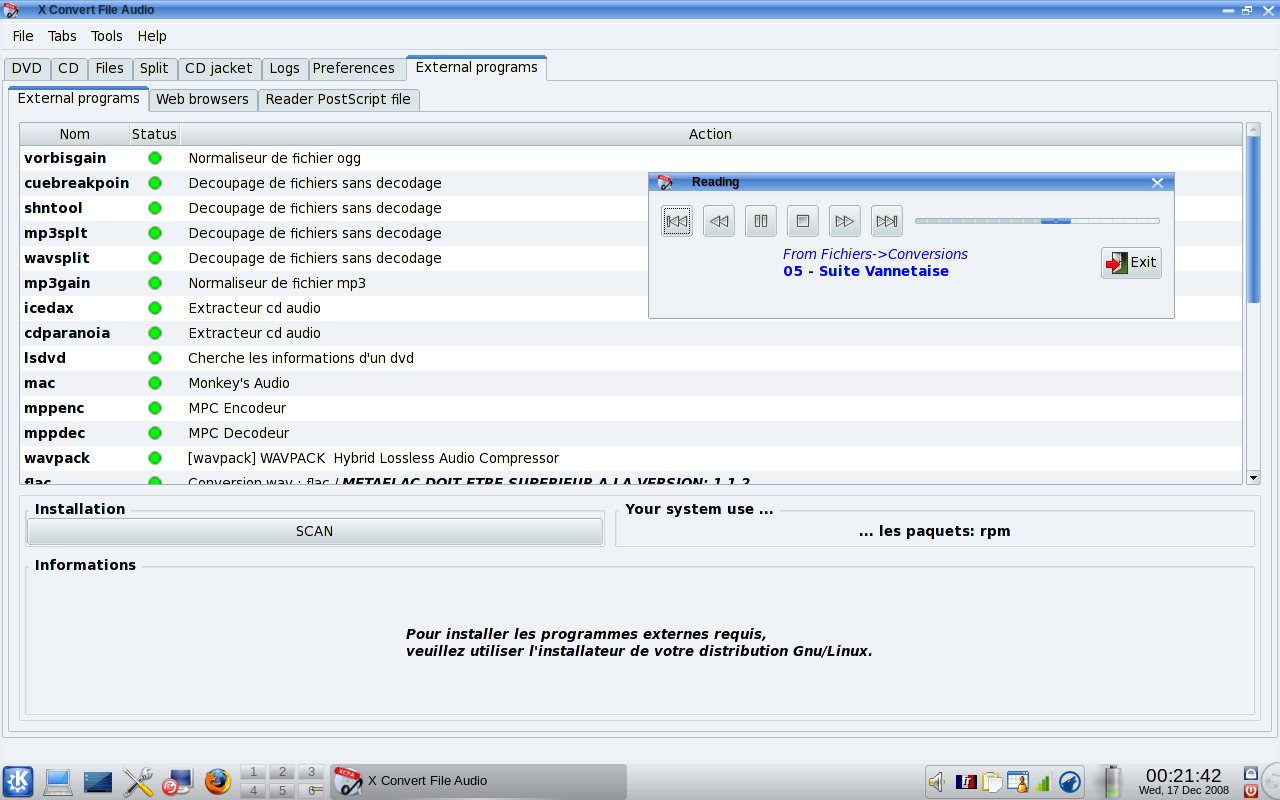The image size is (1280, 800).
Task: Open the Tabs menu
Action: click(62, 36)
